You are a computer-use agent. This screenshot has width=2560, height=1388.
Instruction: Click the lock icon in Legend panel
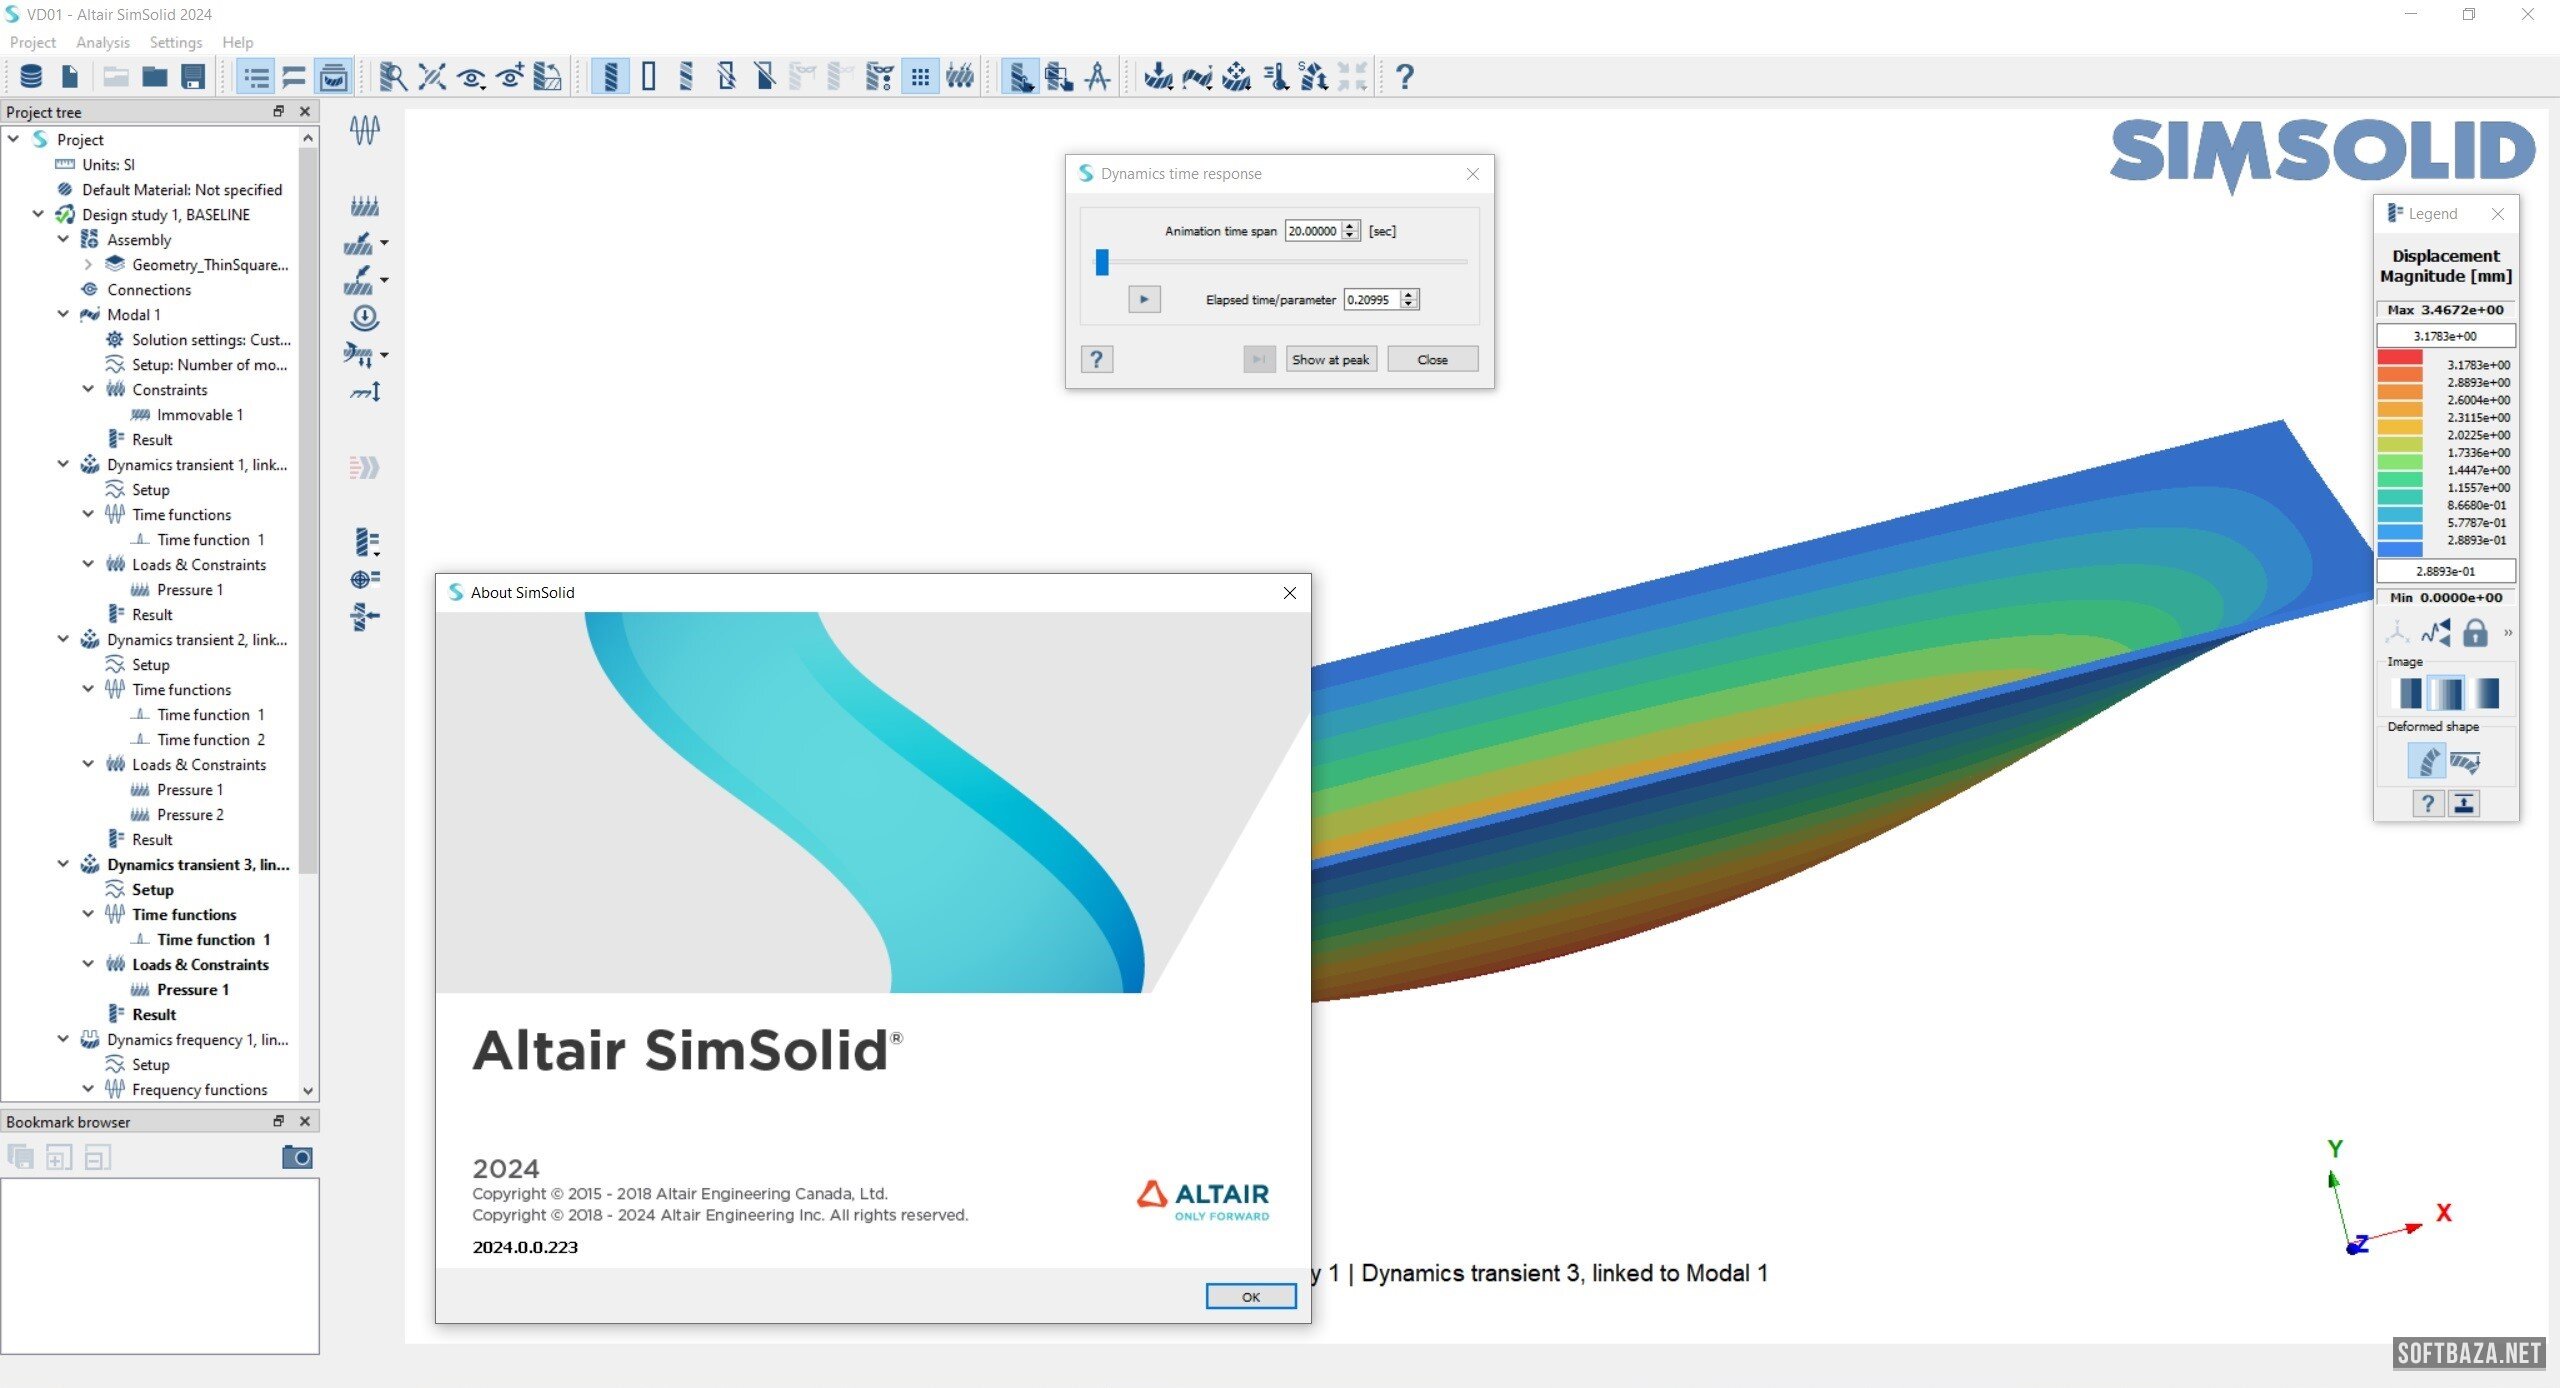(x=2474, y=633)
